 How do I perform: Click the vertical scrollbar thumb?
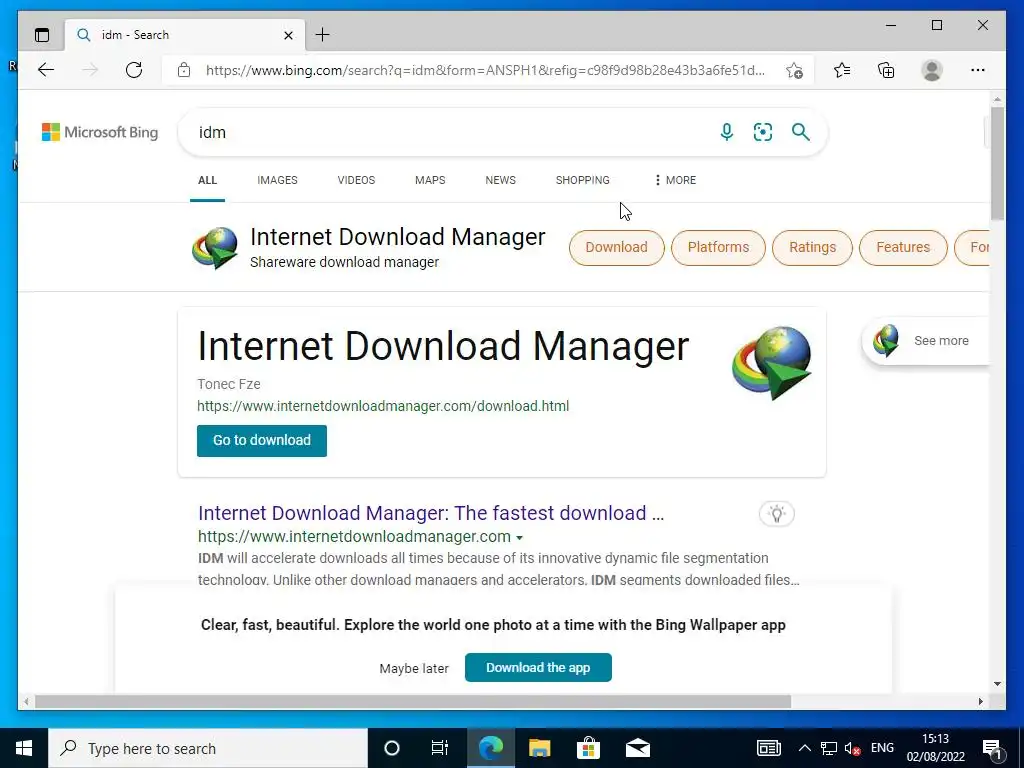click(997, 163)
